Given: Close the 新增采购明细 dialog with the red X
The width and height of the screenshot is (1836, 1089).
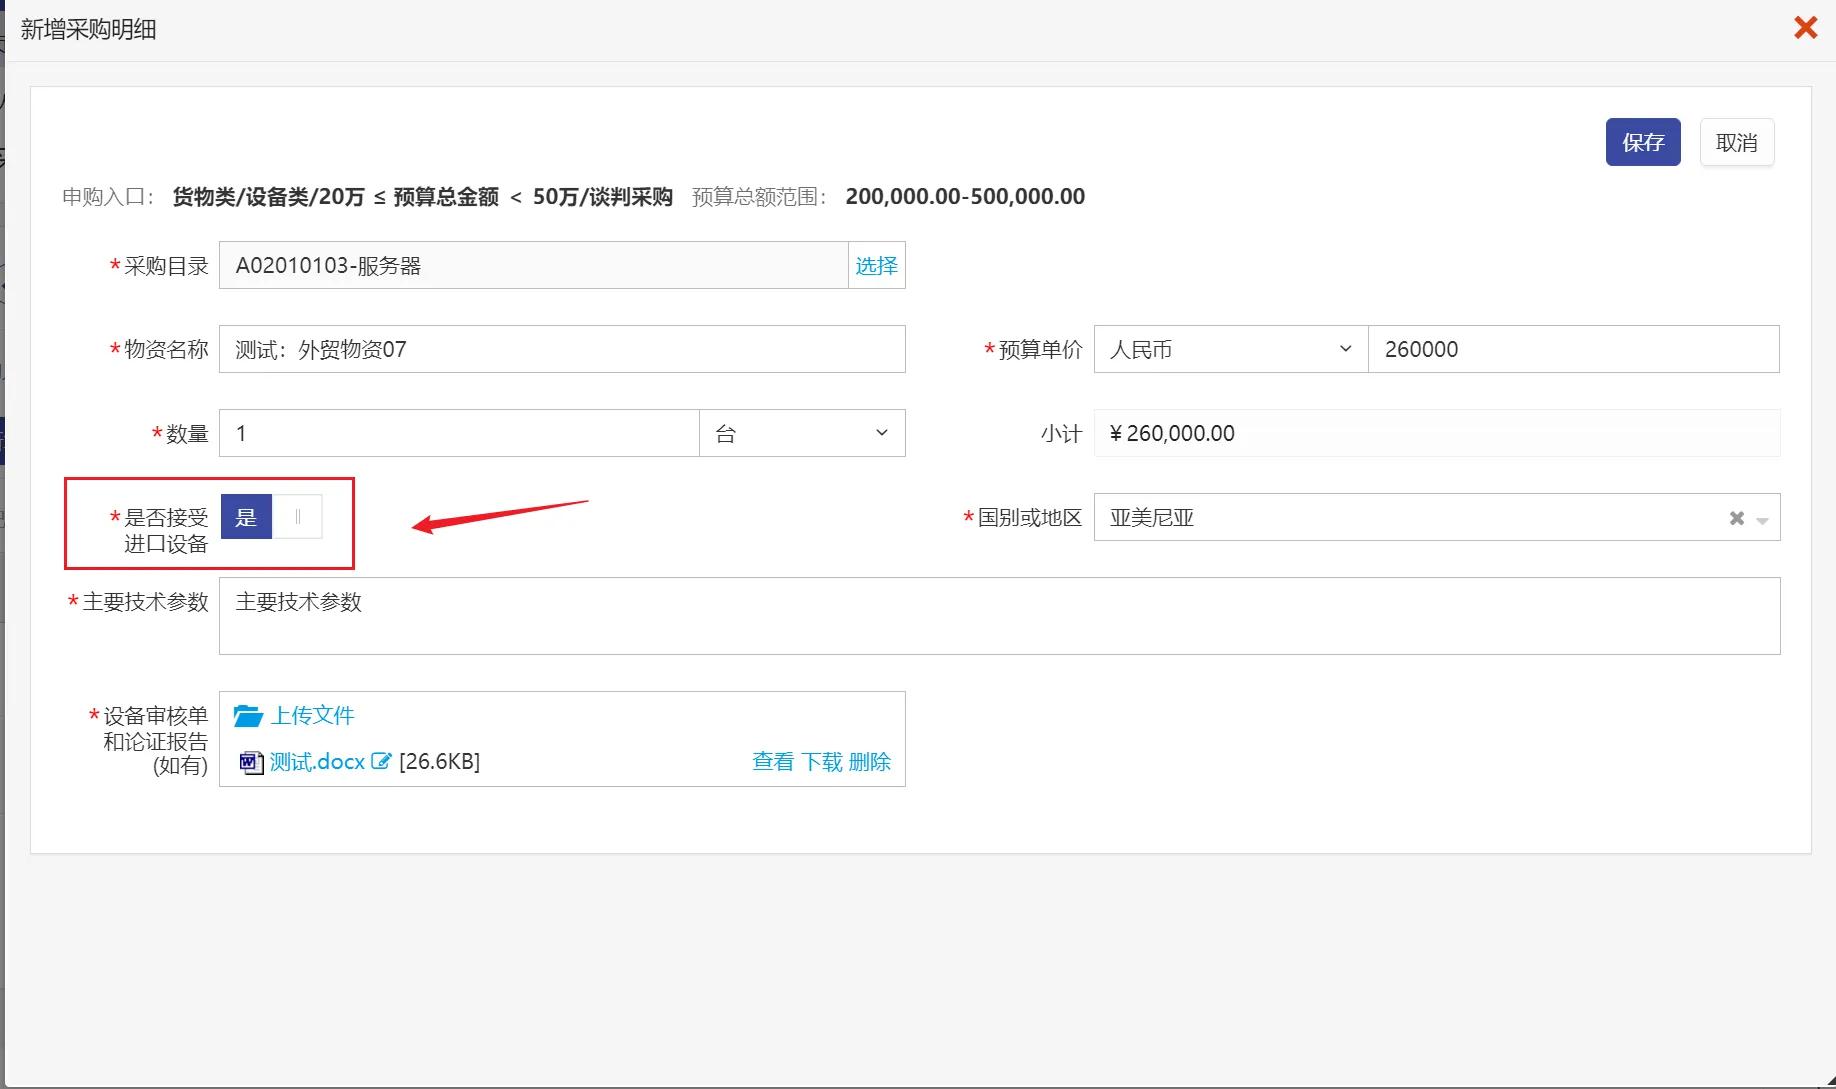Looking at the screenshot, I should pos(1805,27).
